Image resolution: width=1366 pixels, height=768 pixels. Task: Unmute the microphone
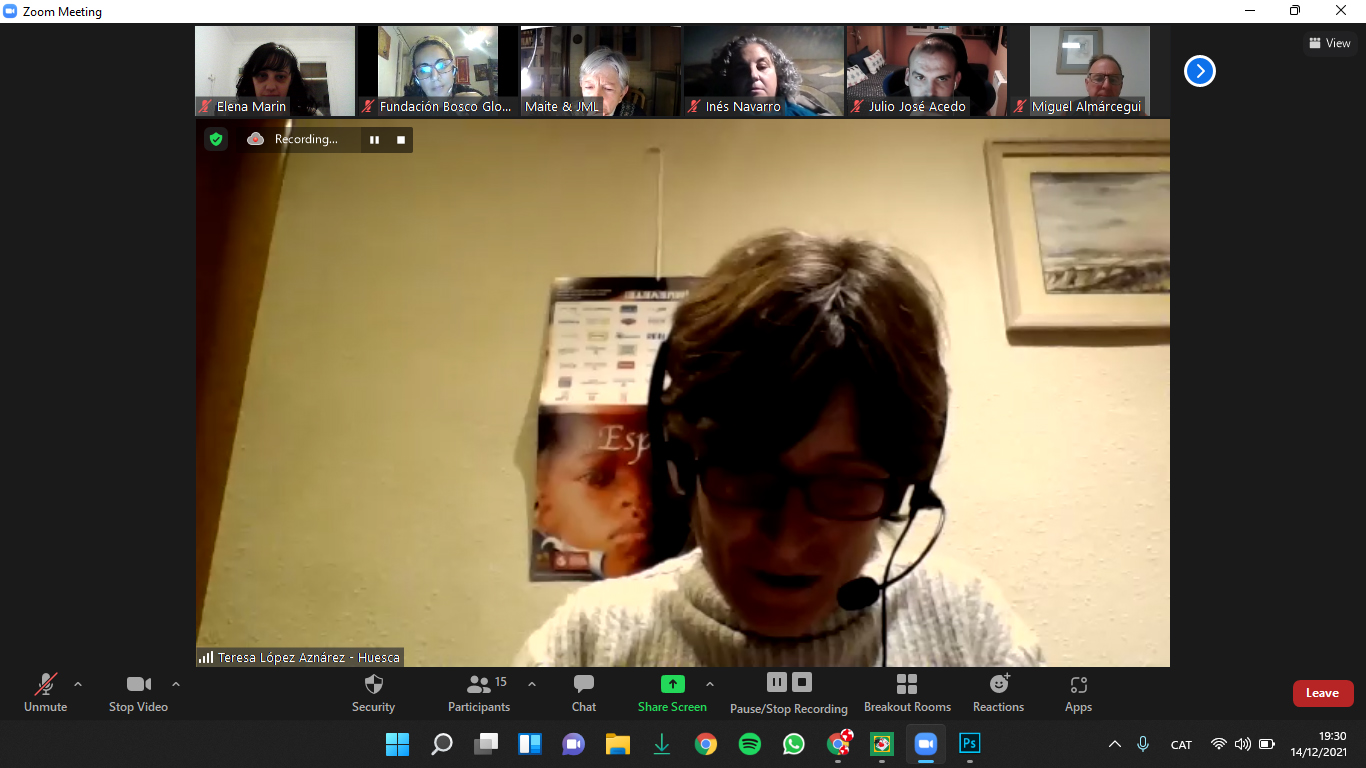(x=46, y=693)
